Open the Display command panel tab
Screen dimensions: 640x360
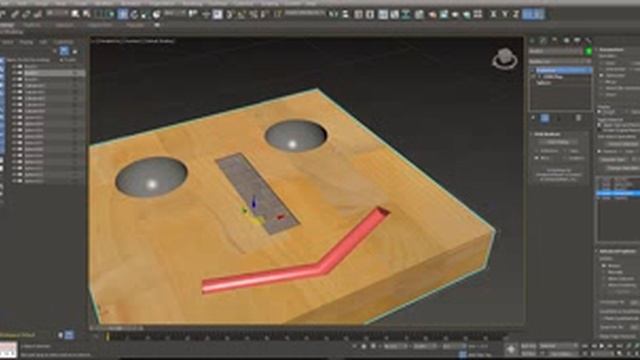click(x=577, y=40)
